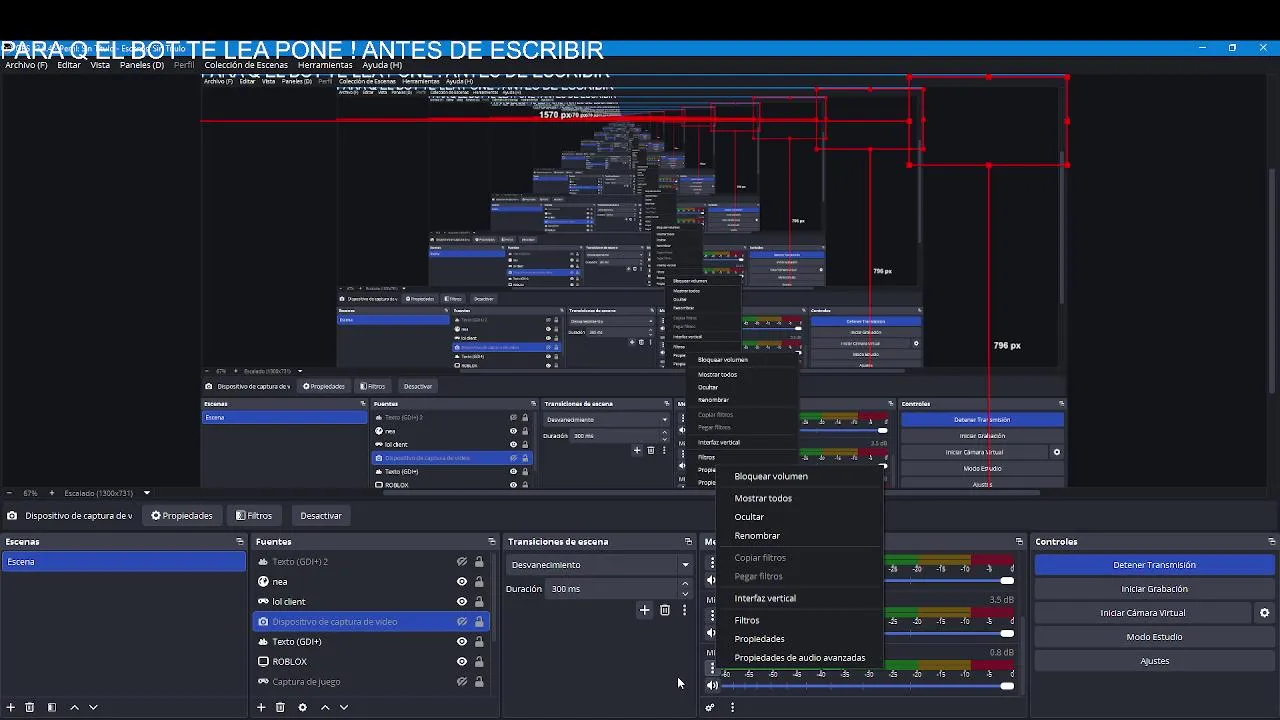This screenshot has width=1280, height=720.
Task: Open Editar menu
Action: pos(69,65)
